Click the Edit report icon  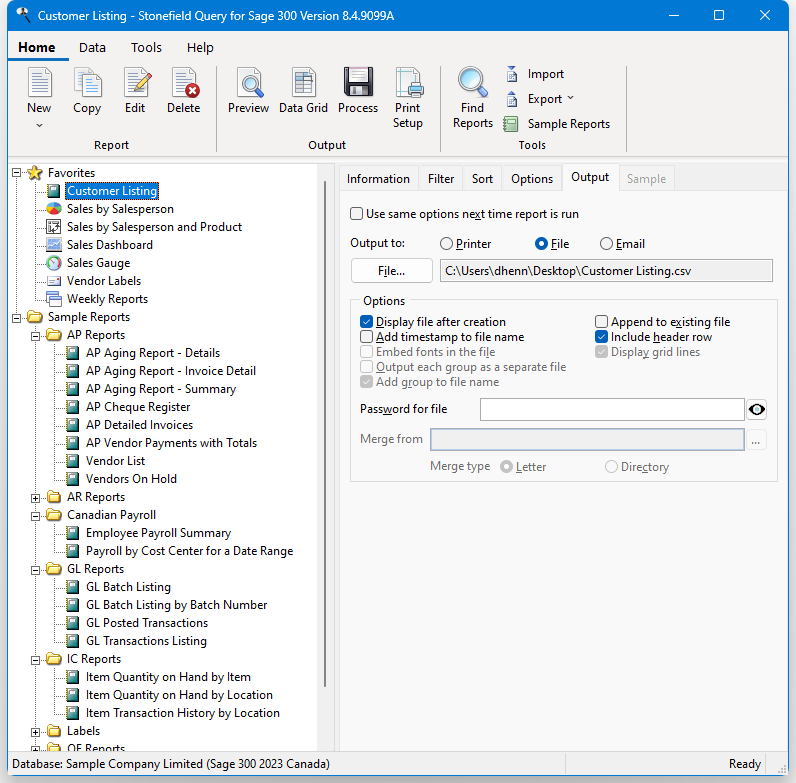coord(136,83)
